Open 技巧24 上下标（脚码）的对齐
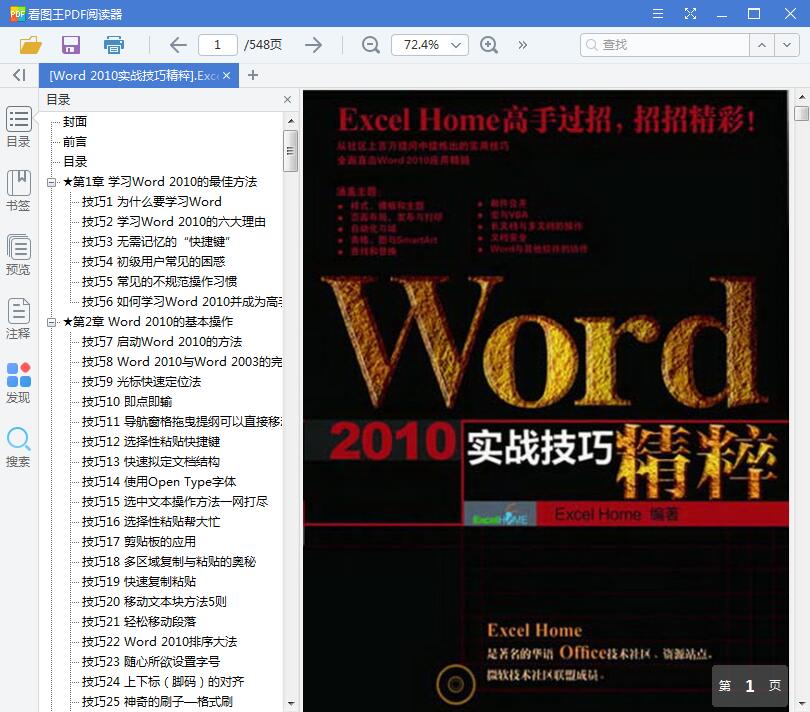Image resolution: width=810 pixels, height=712 pixels. (163, 682)
